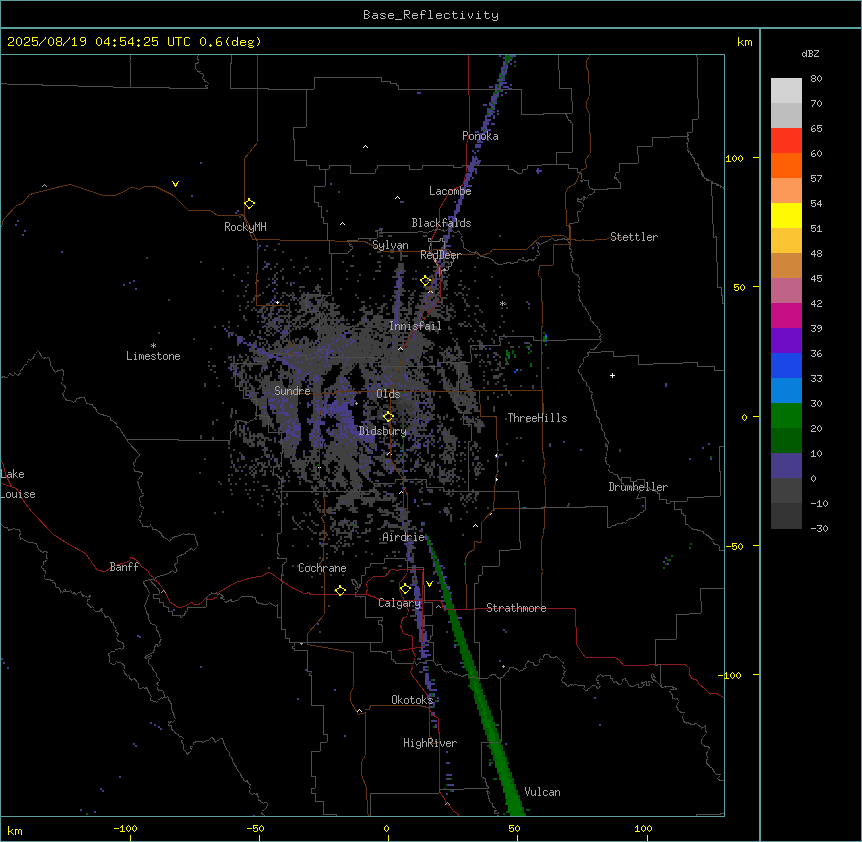Click the Okotoks city label
The height and width of the screenshot is (842, 862).
(x=412, y=700)
